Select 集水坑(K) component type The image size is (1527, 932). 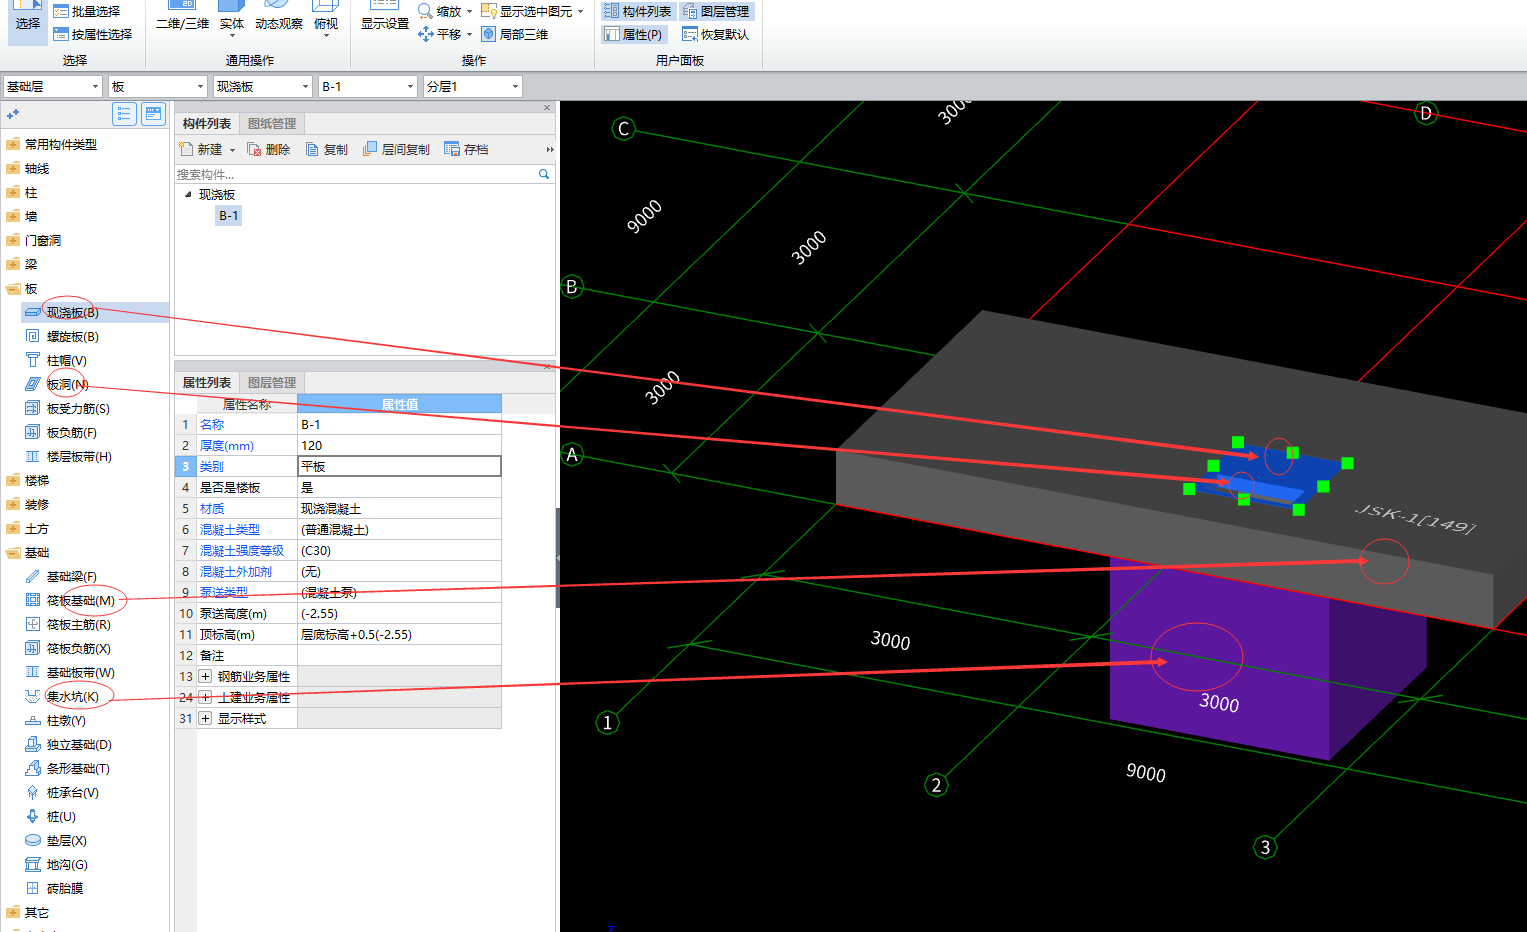[x=72, y=697]
